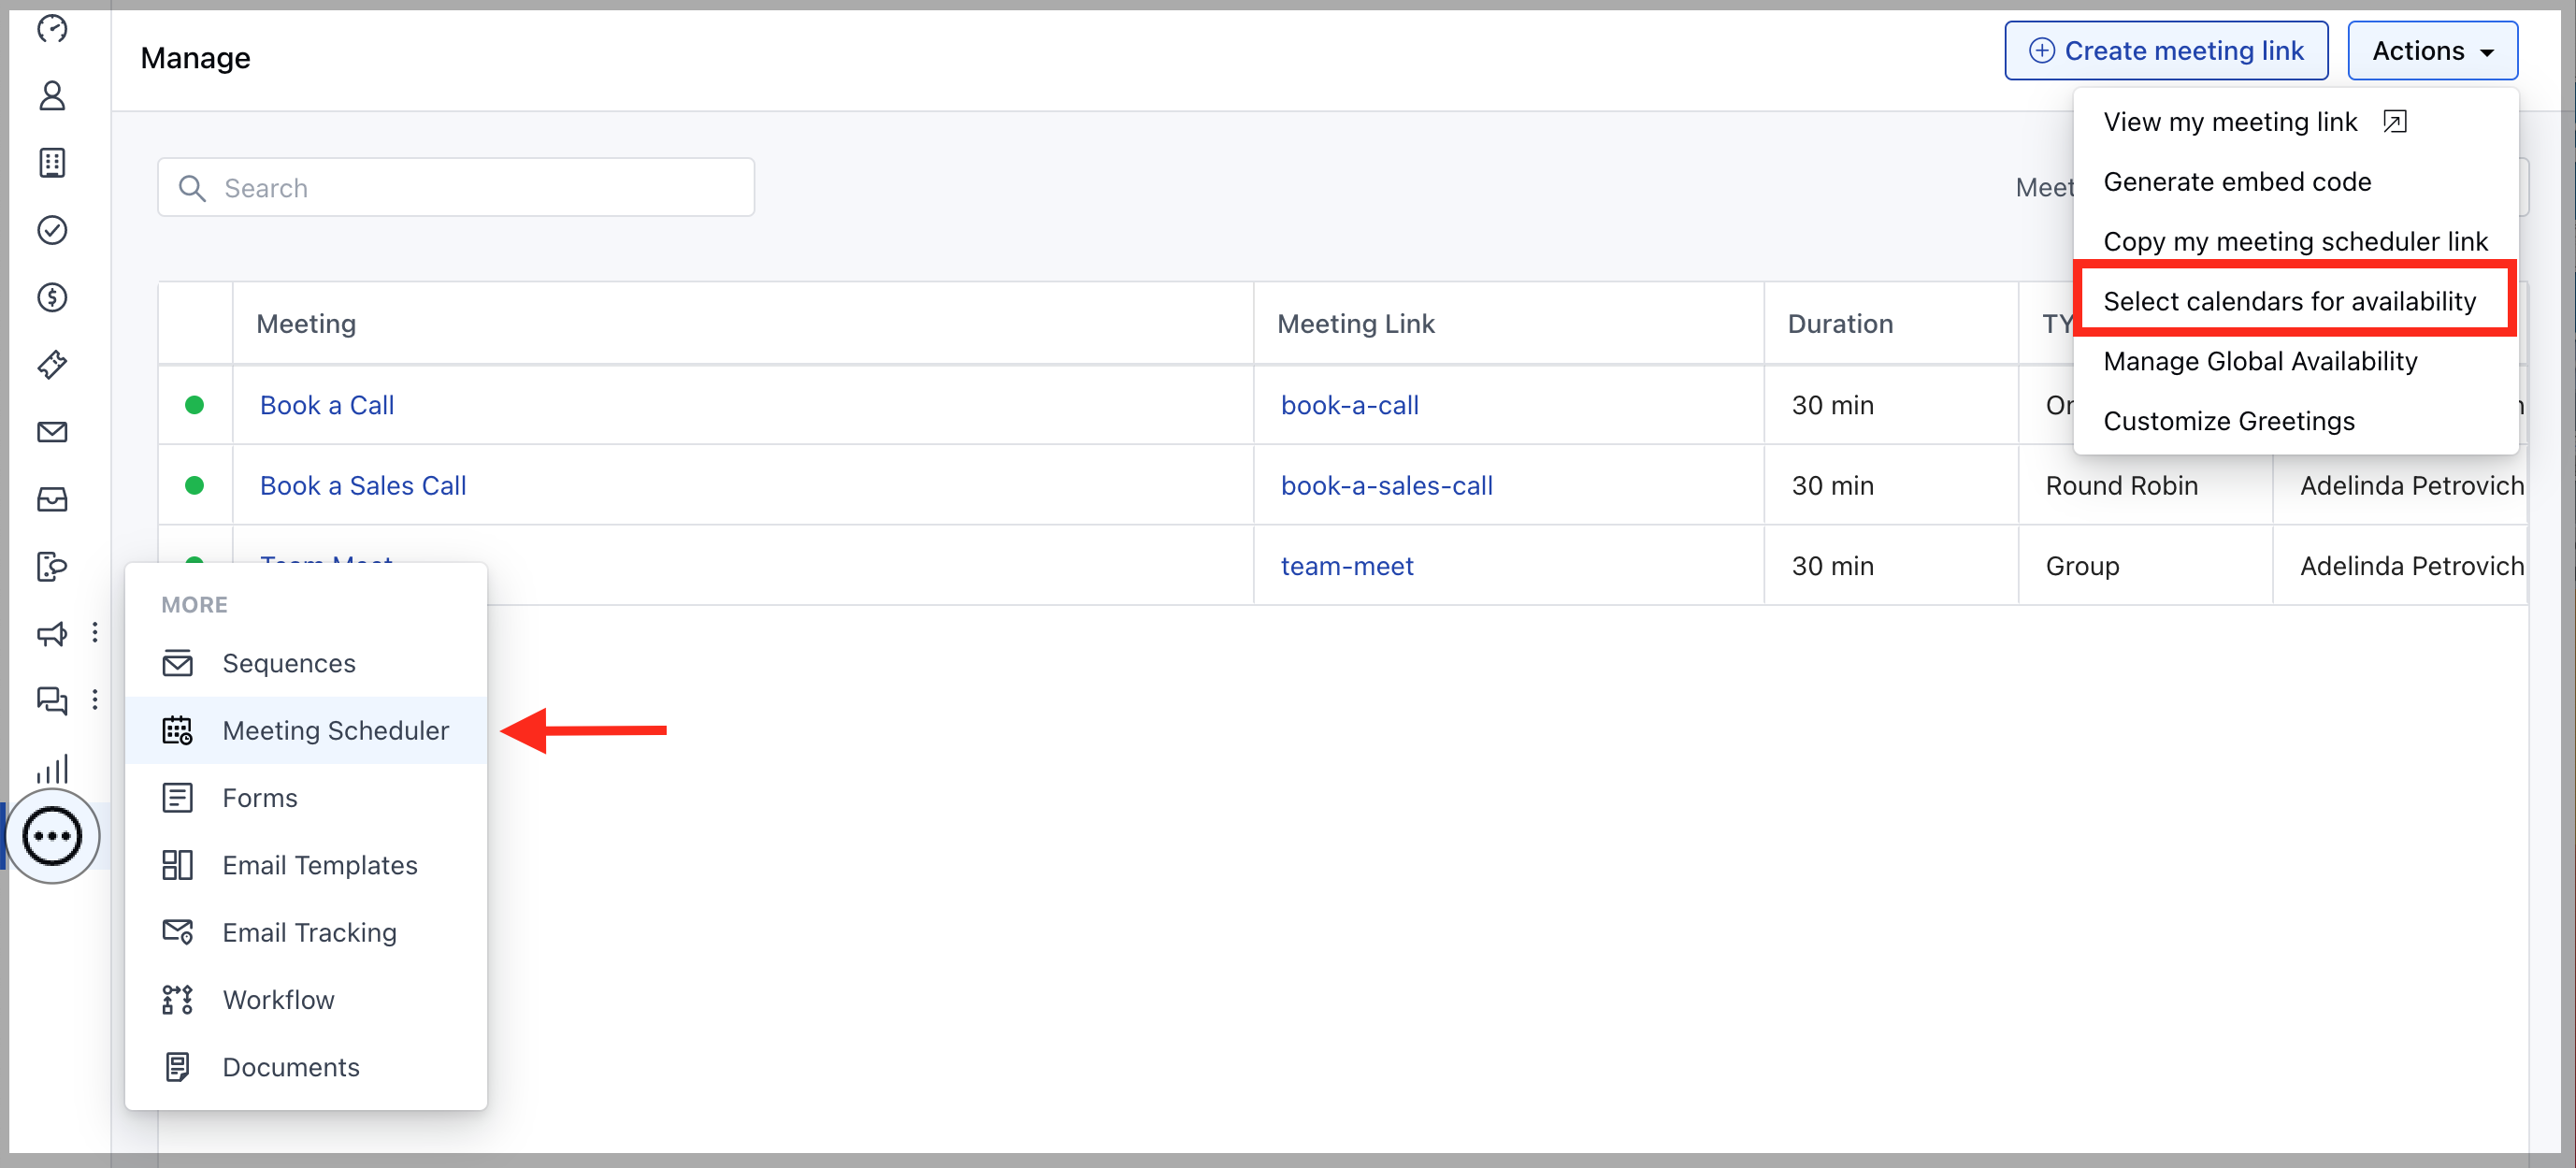
Task: Open Deals dollar icon in sidebar
Action: [x=52, y=297]
